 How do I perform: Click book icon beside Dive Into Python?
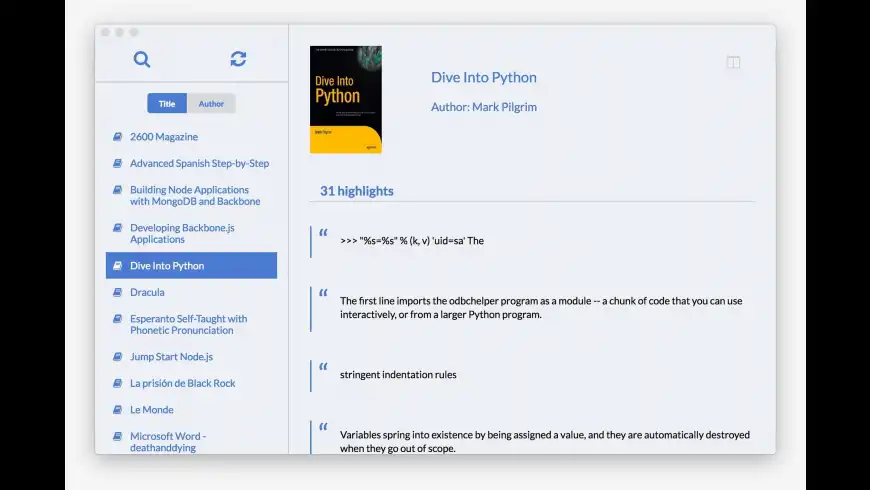117,265
